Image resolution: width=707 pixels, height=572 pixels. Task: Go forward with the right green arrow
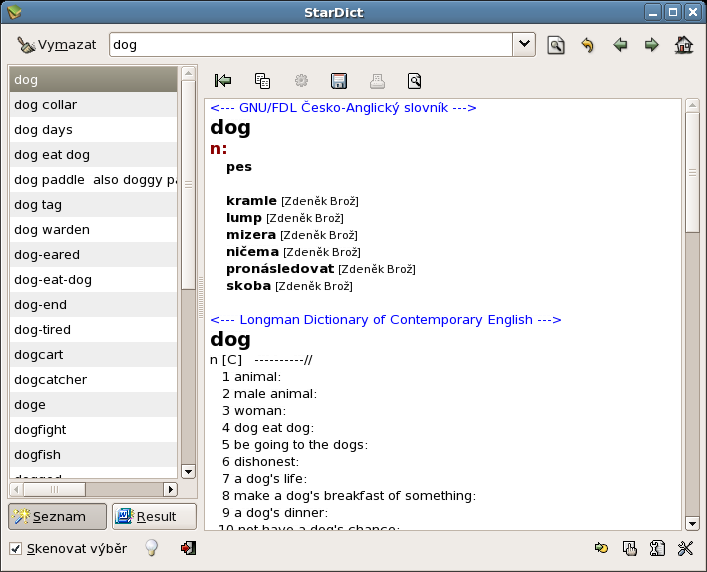[x=651, y=45]
